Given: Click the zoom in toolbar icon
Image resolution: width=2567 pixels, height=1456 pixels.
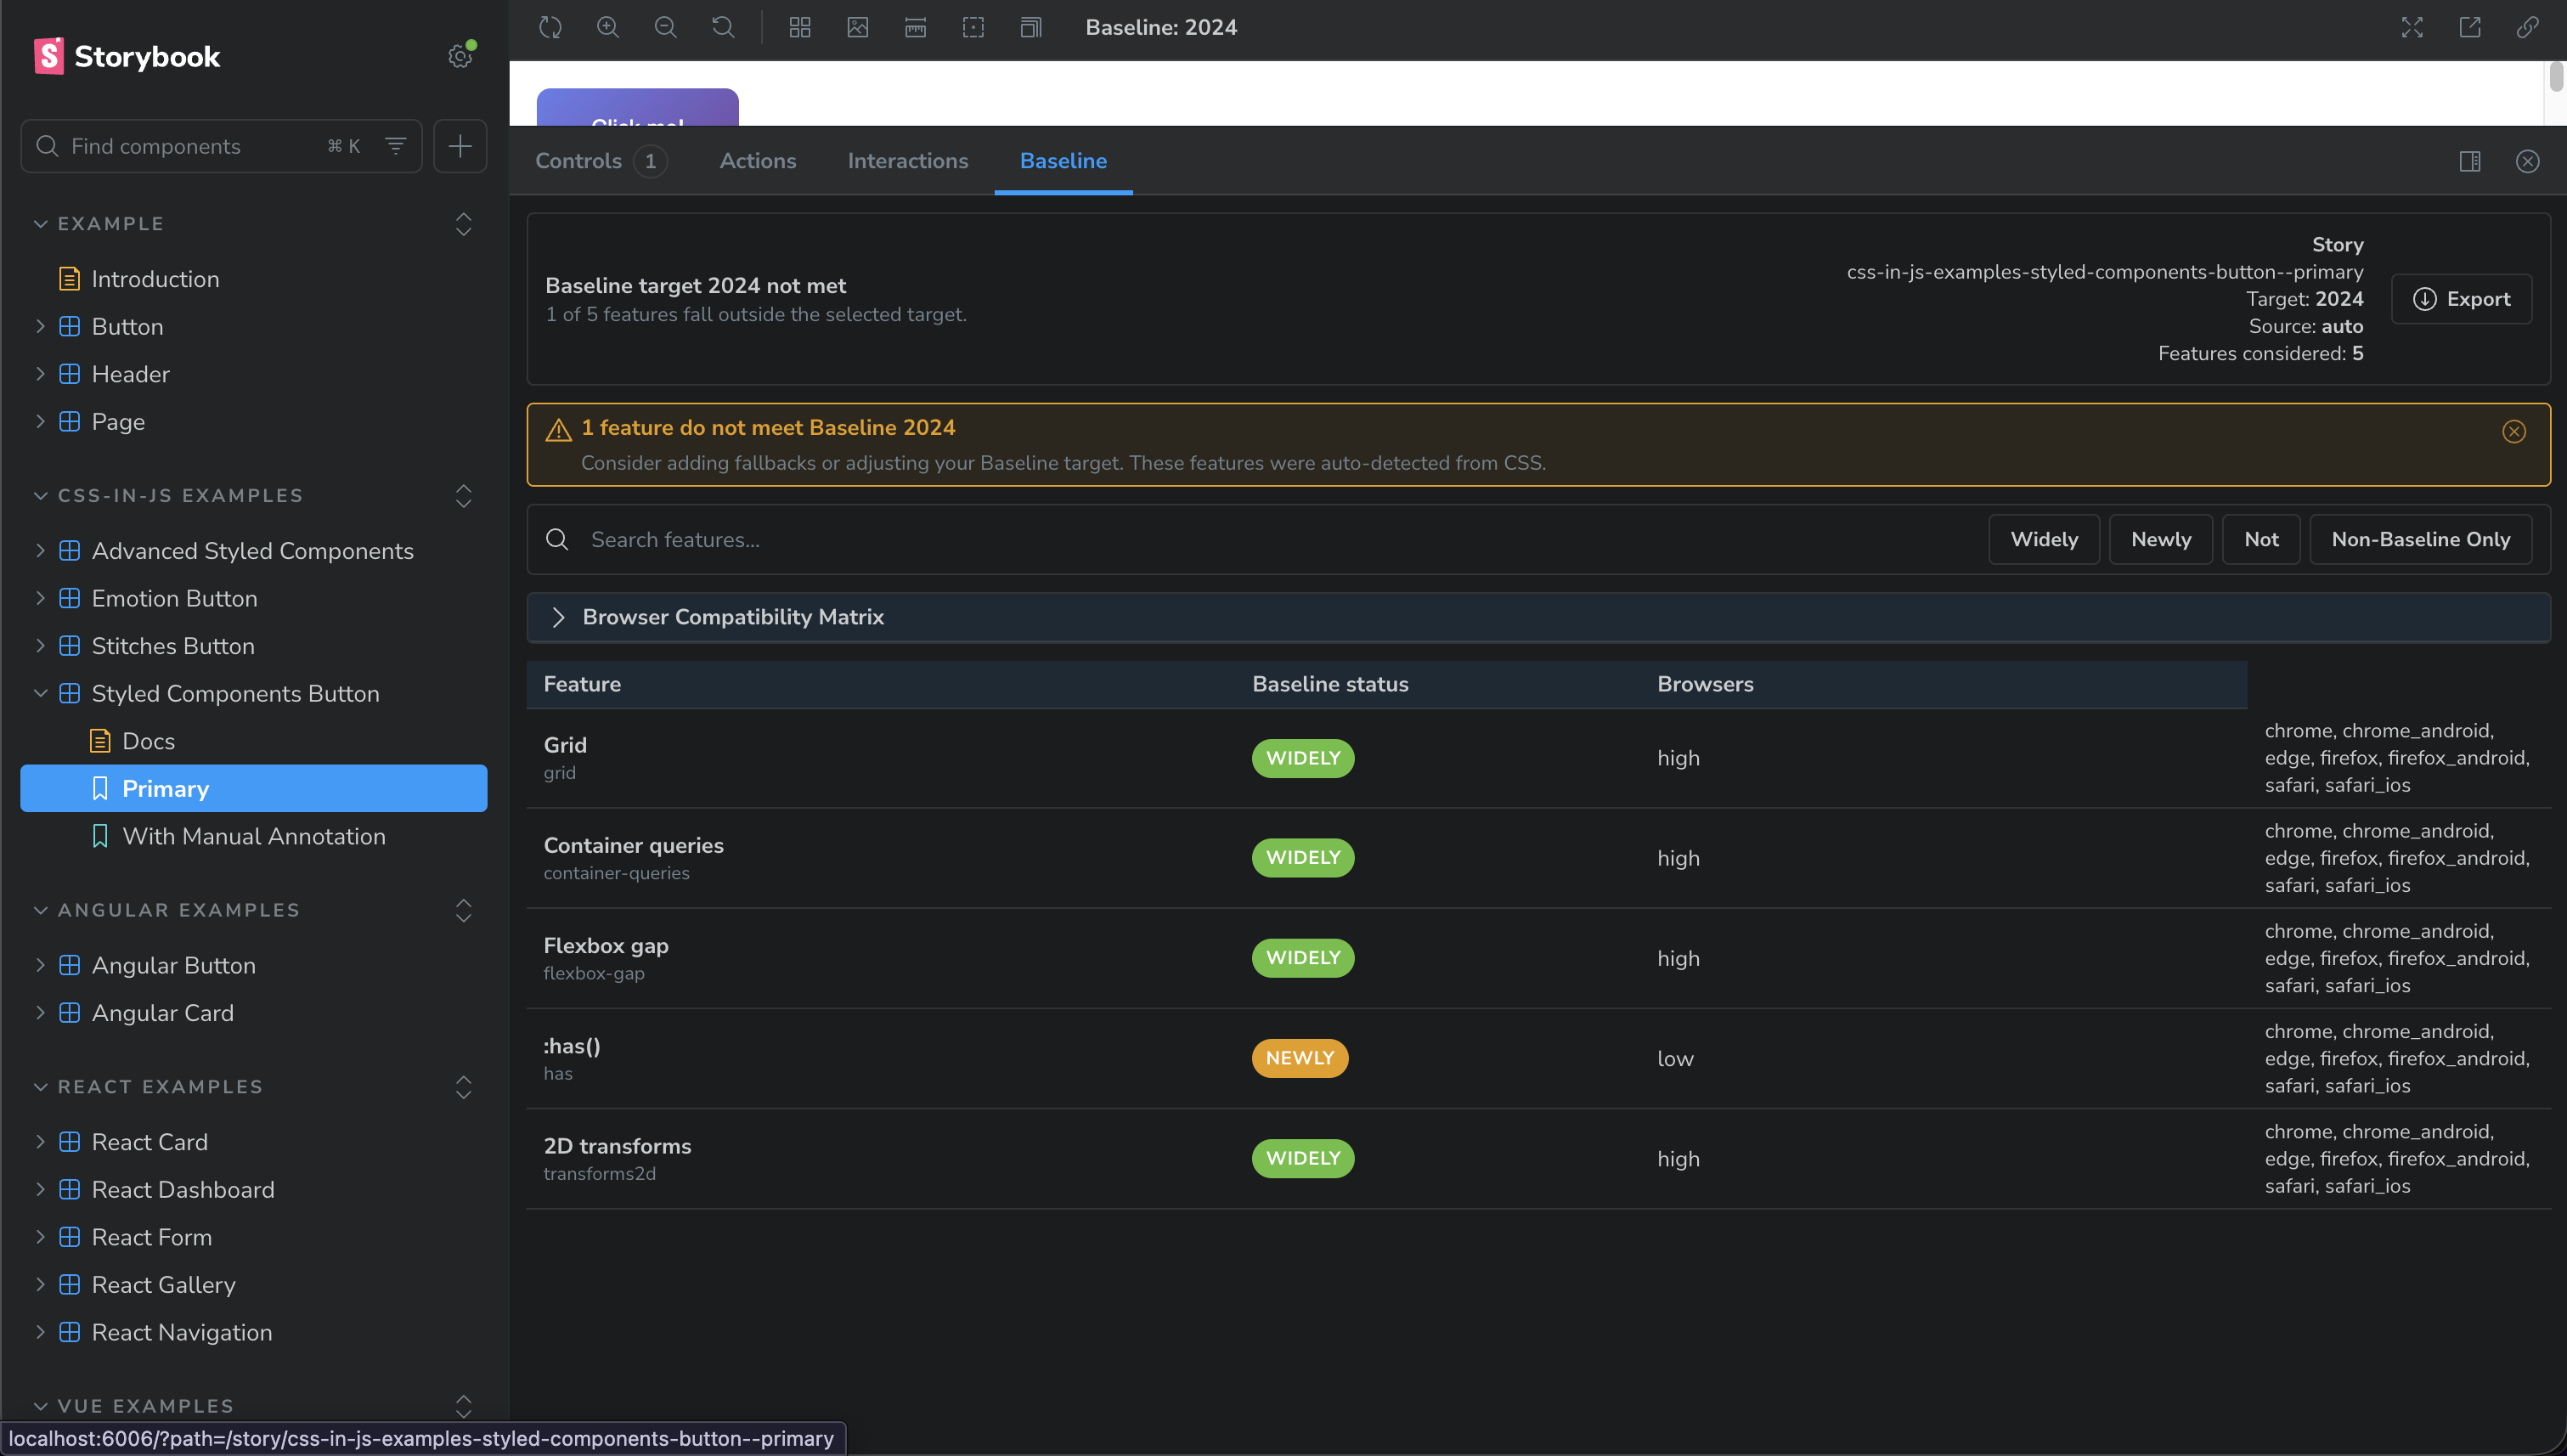Looking at the screenshot, I should tap(608, 27).
